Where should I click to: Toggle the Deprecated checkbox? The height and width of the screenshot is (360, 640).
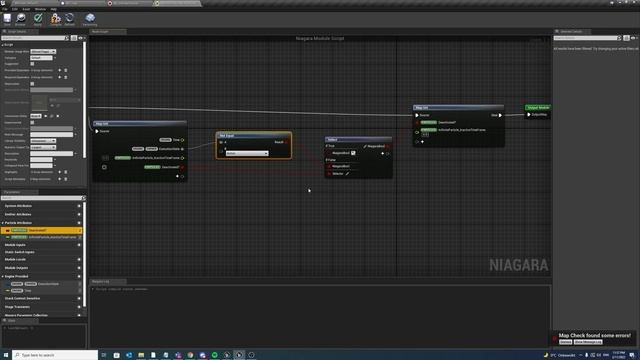32,84
